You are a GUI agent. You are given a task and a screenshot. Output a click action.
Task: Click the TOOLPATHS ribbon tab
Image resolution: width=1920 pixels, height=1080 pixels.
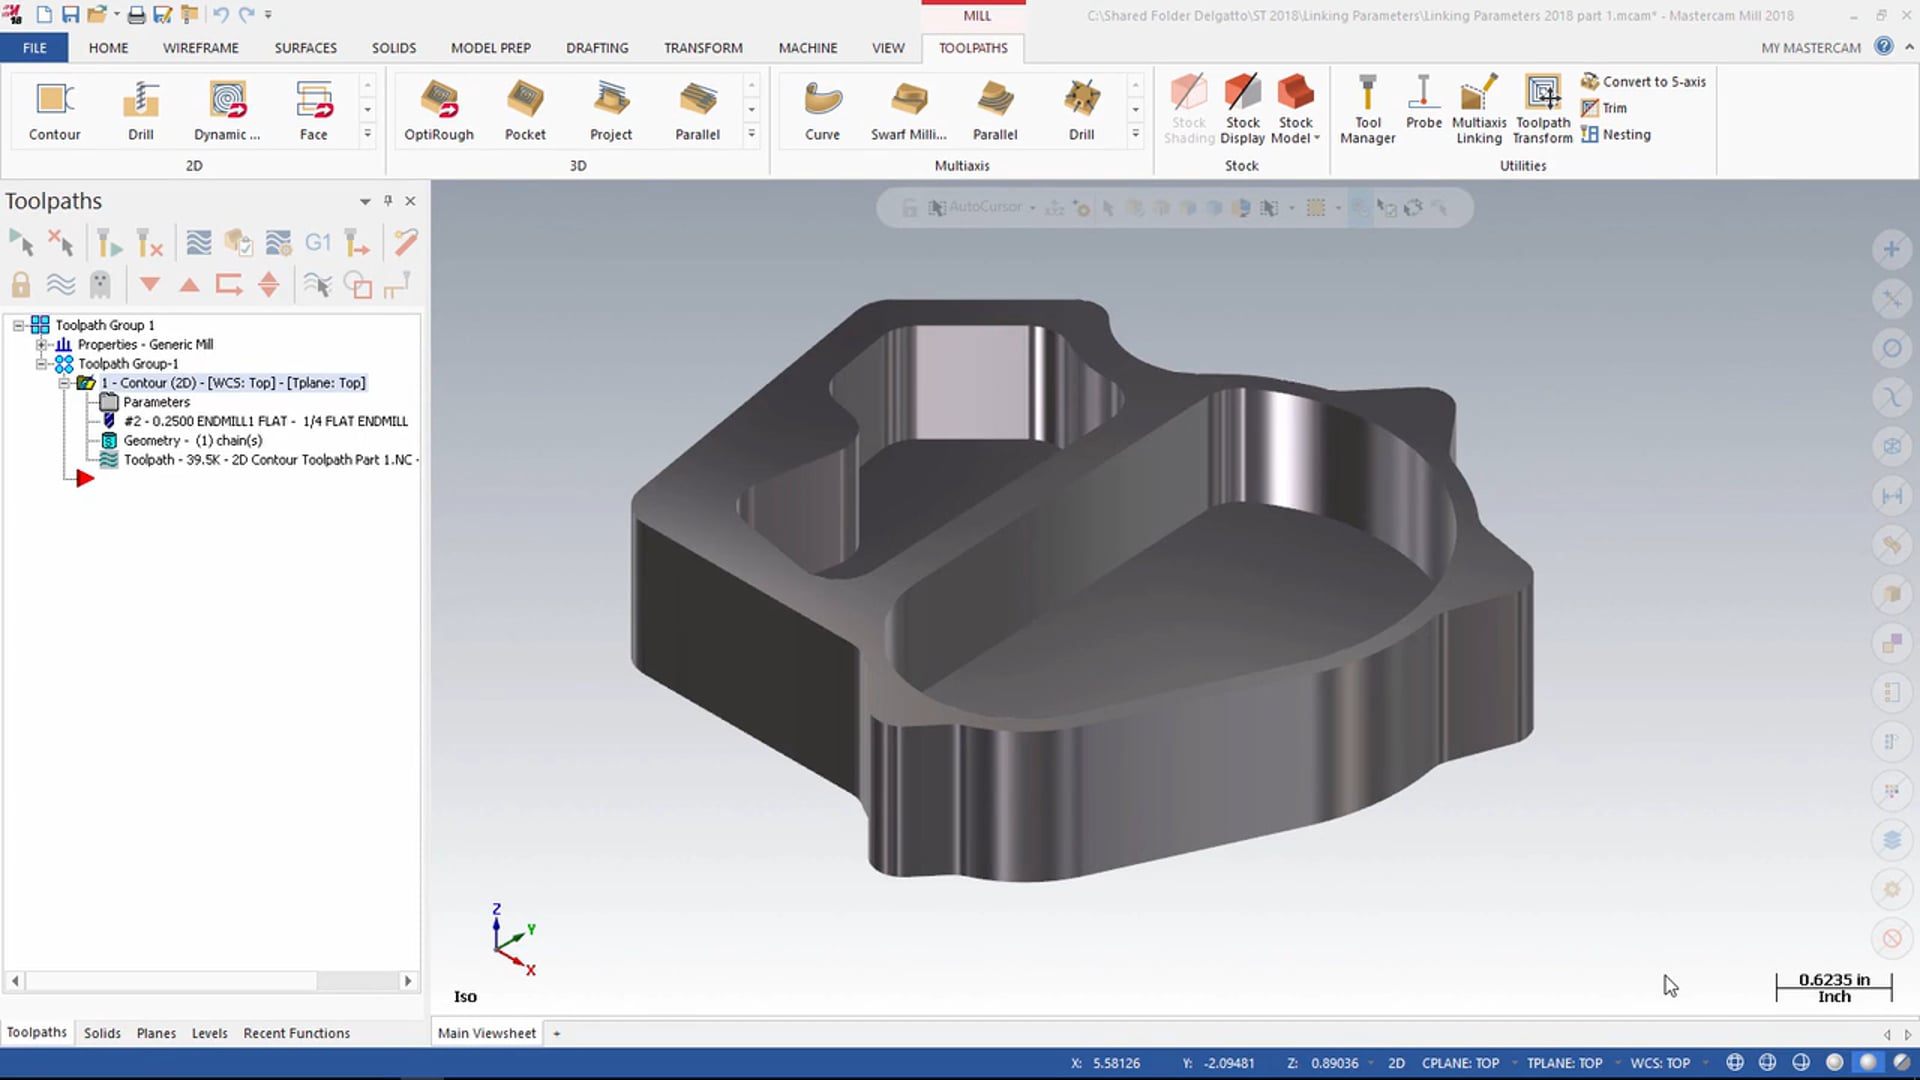pyautogui.click(x=973, y=47)
